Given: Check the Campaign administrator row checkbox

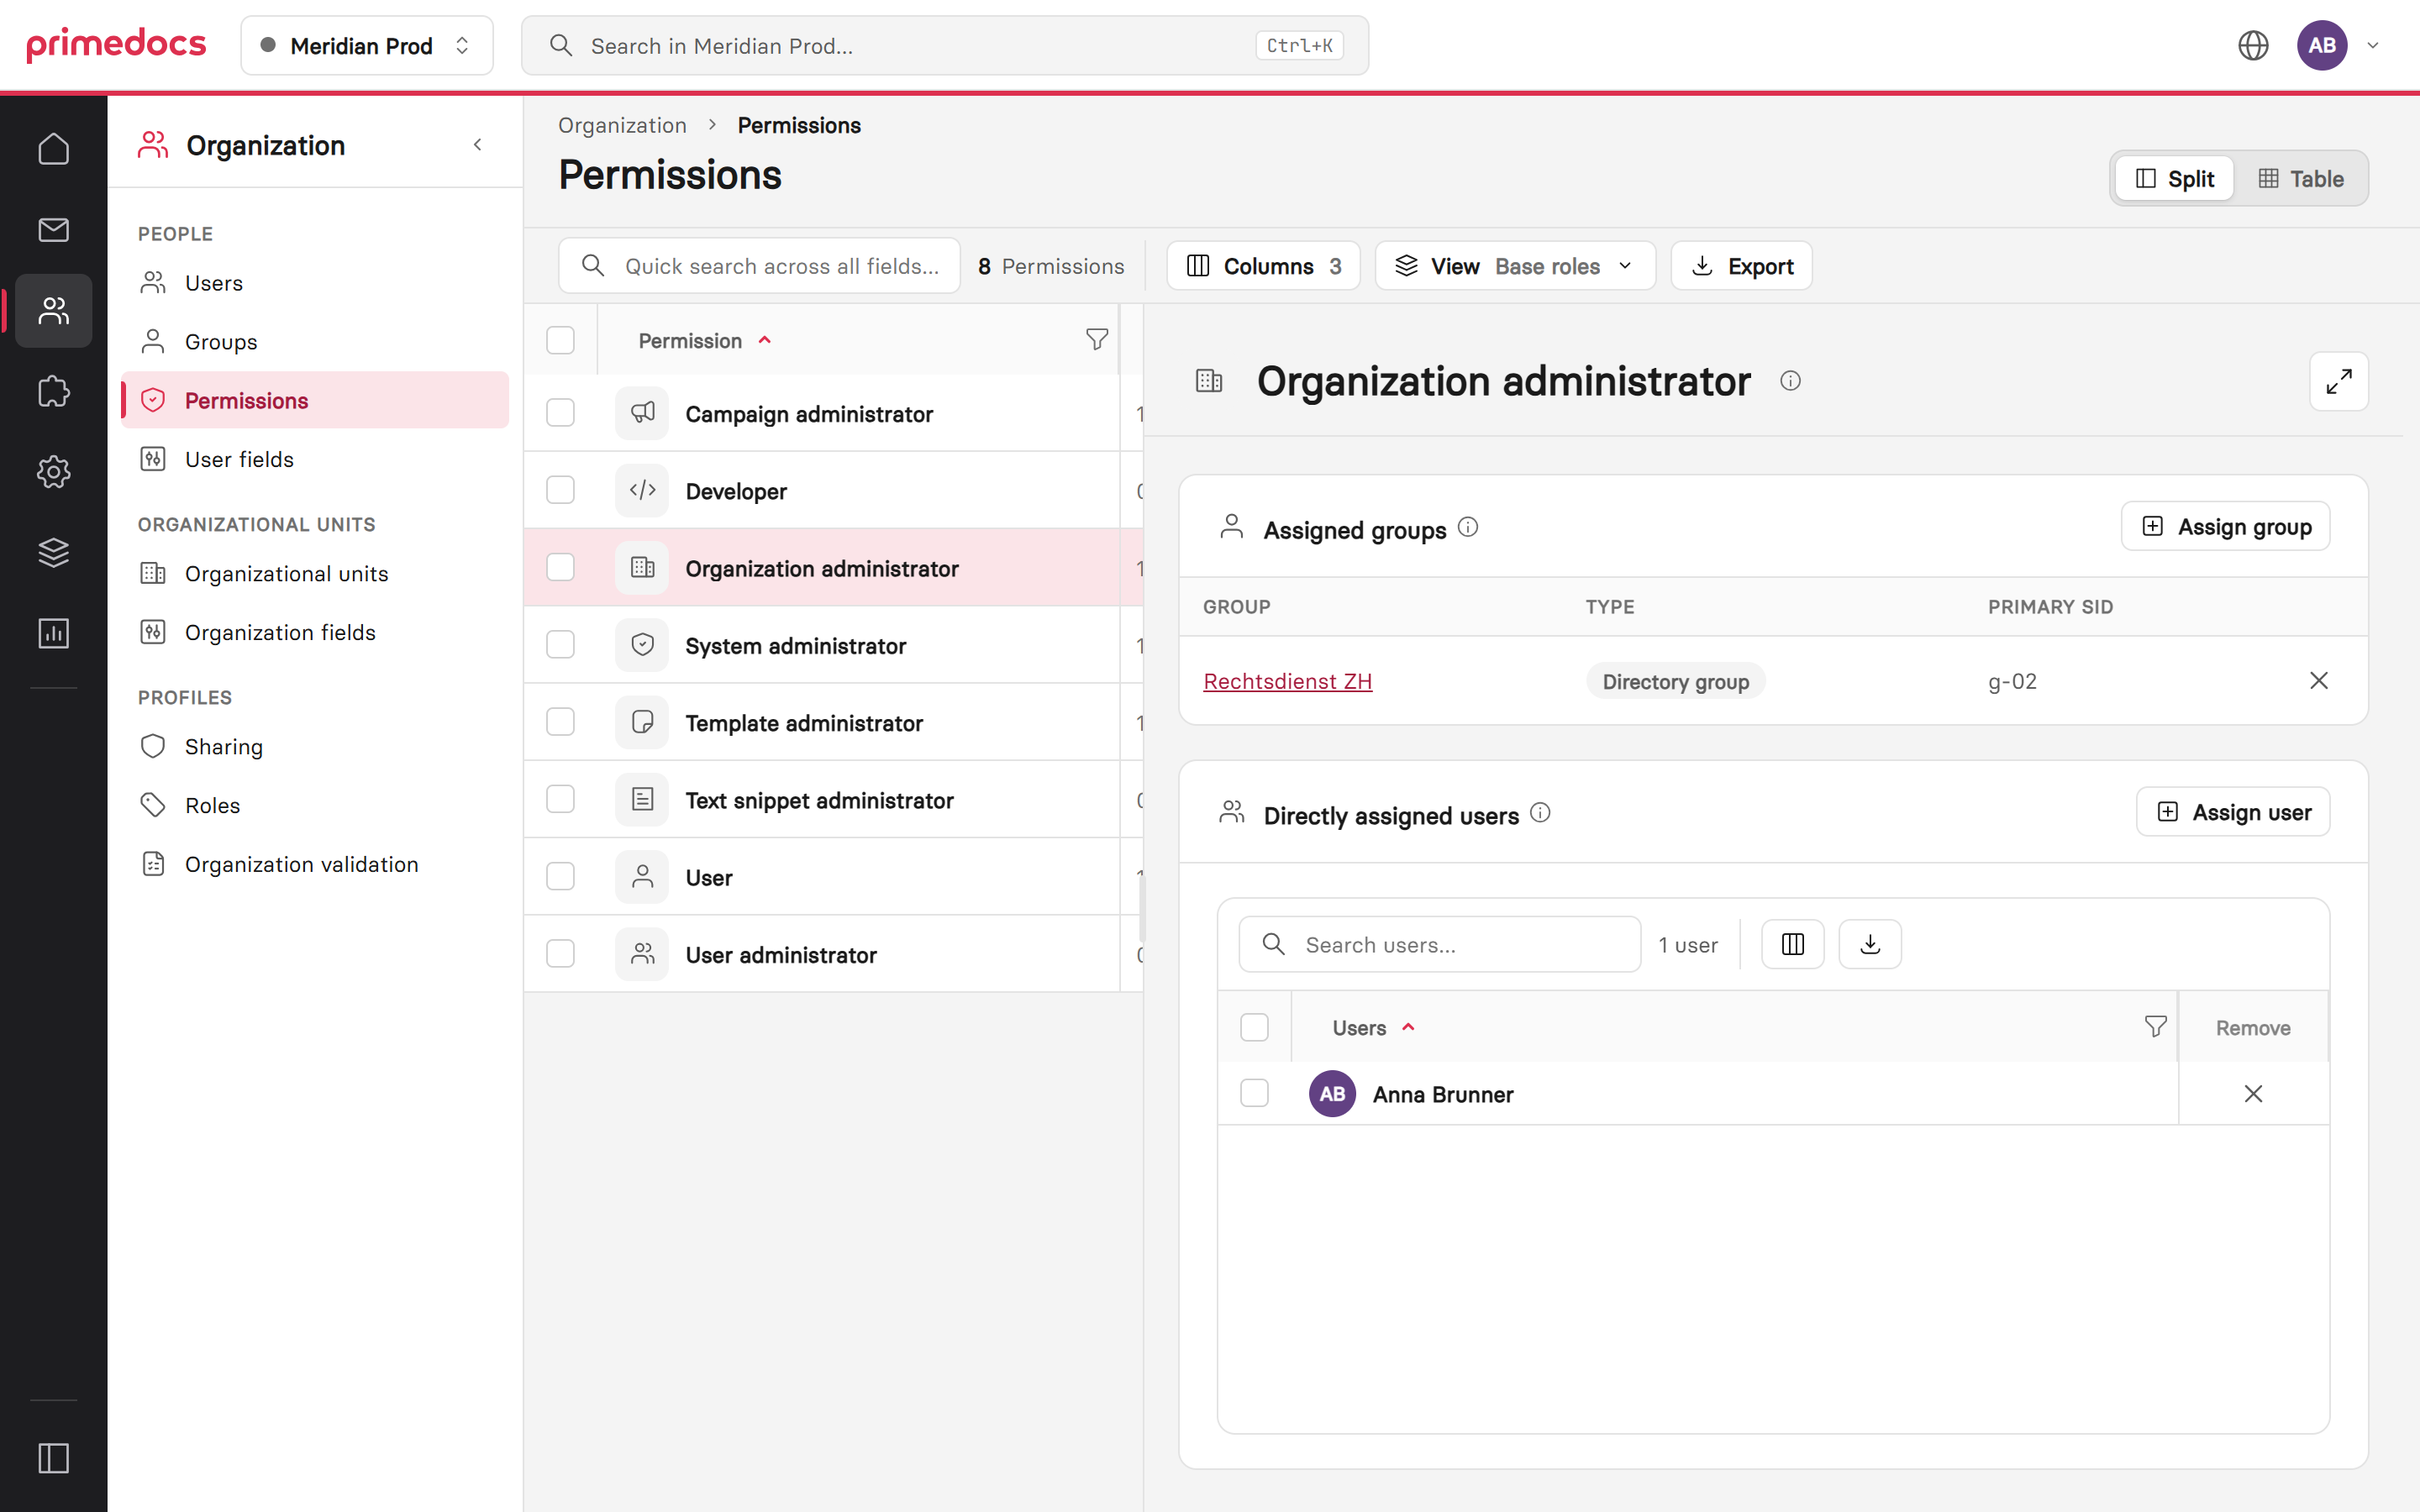Looking at the screenshot, I should coord(560,413).
